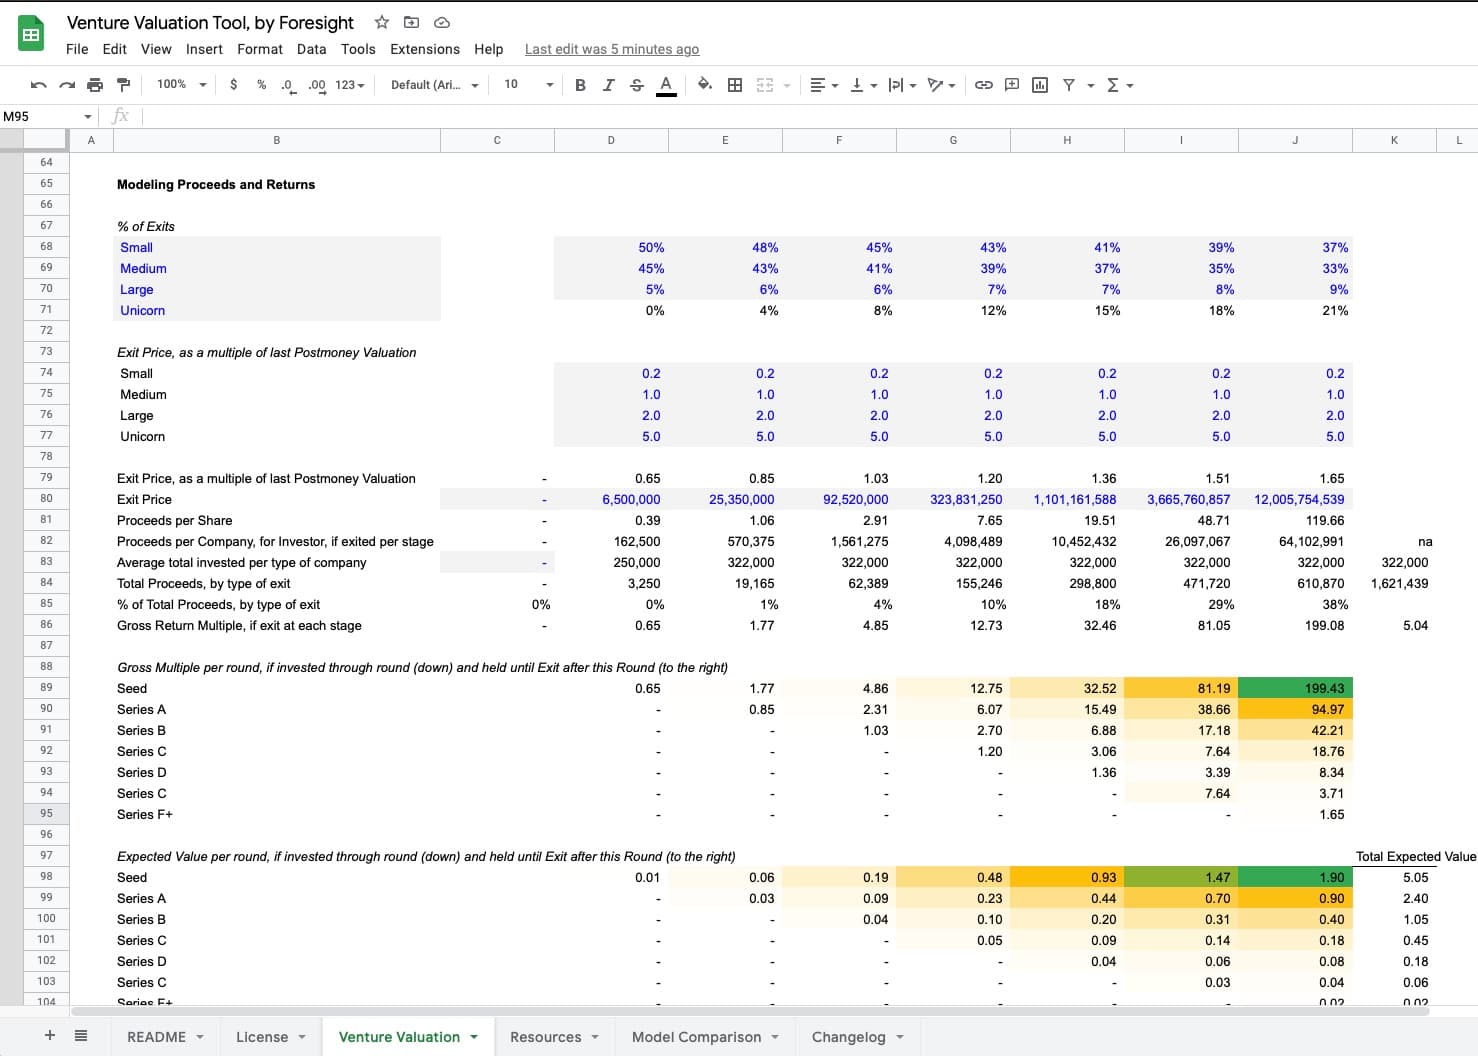
Task: Click the undo arrow in toolbar
Action: (x=39, y=85)
